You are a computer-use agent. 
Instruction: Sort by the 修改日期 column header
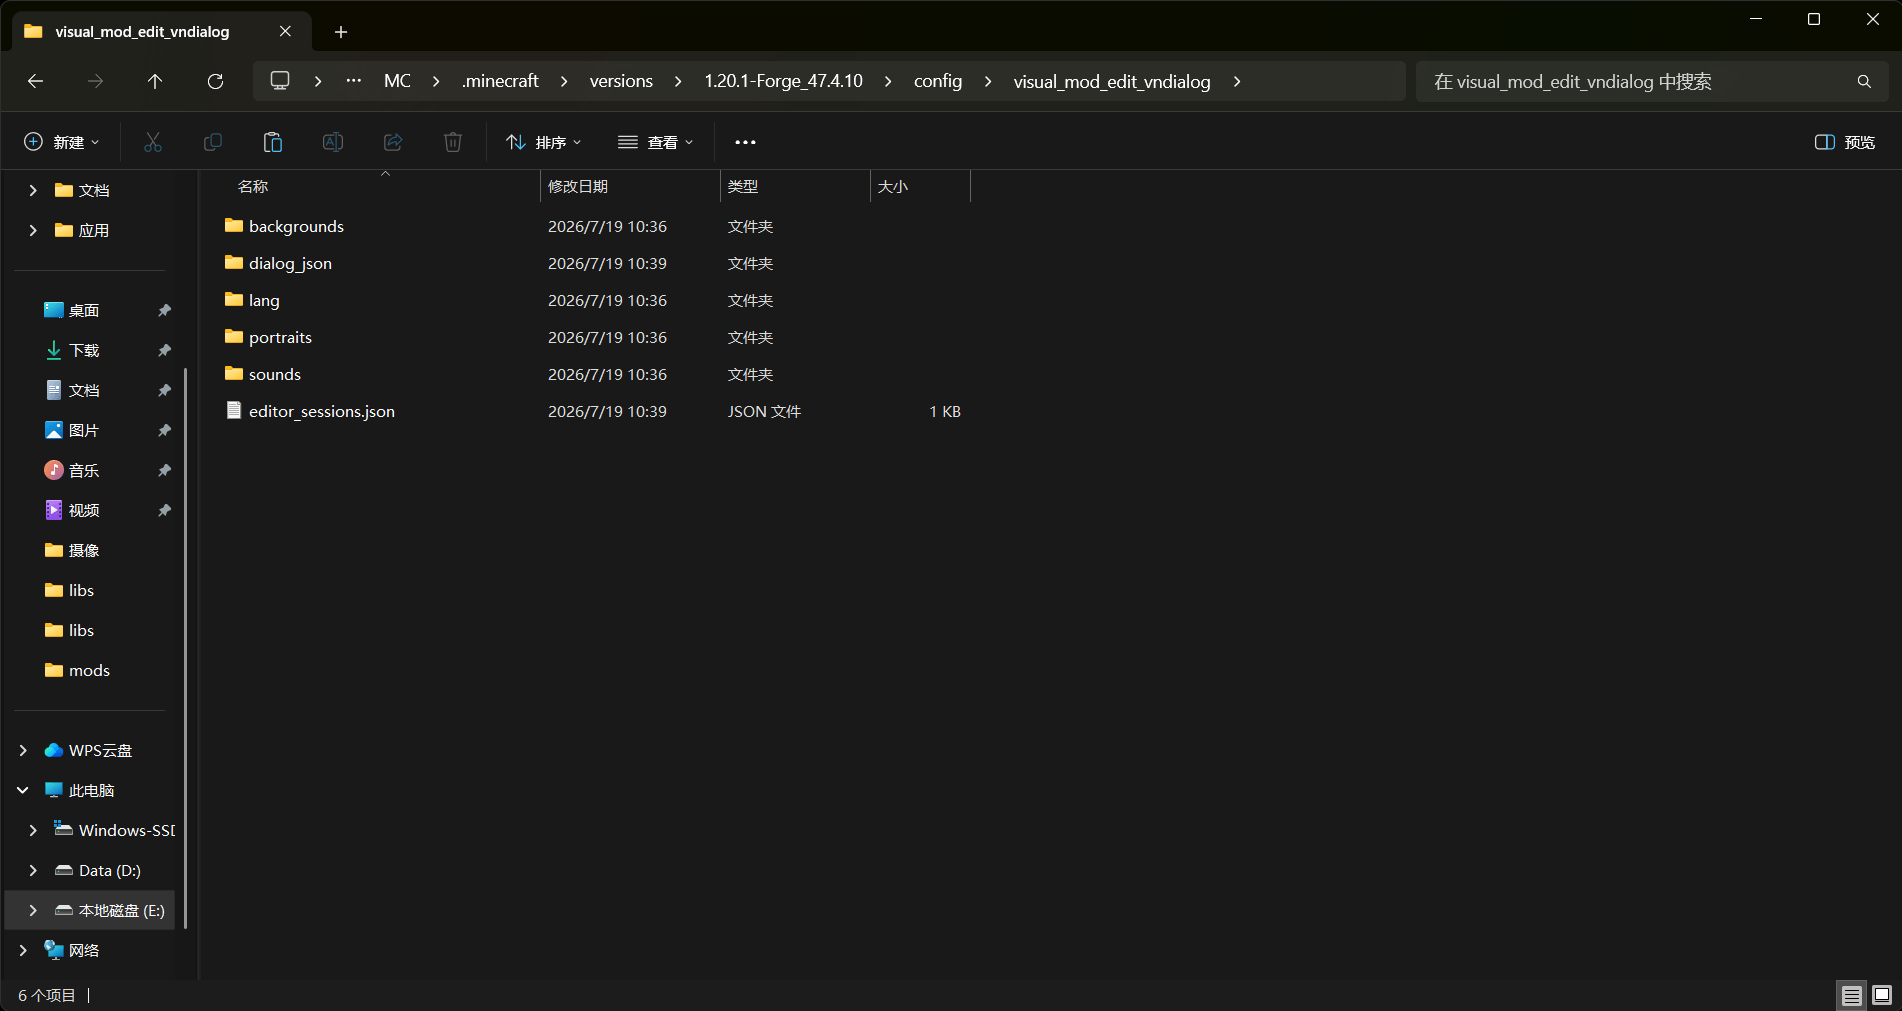click(630, 186)
